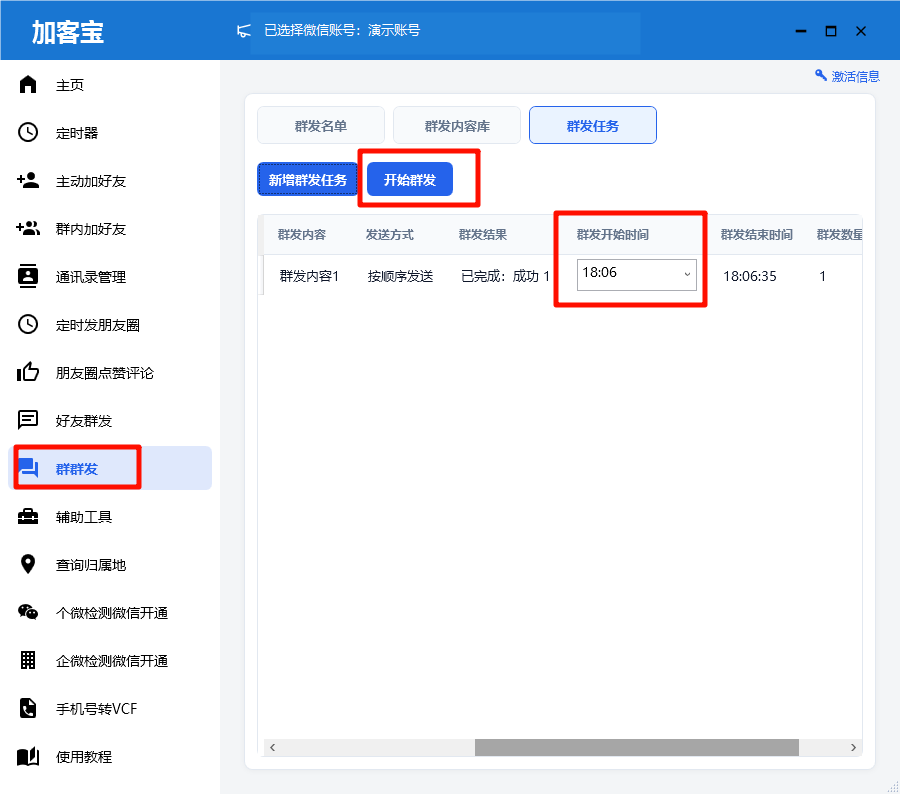Click the 群发内容 column header
The width and height of the screenshot is (900, 794).
[x=302, y=234]
